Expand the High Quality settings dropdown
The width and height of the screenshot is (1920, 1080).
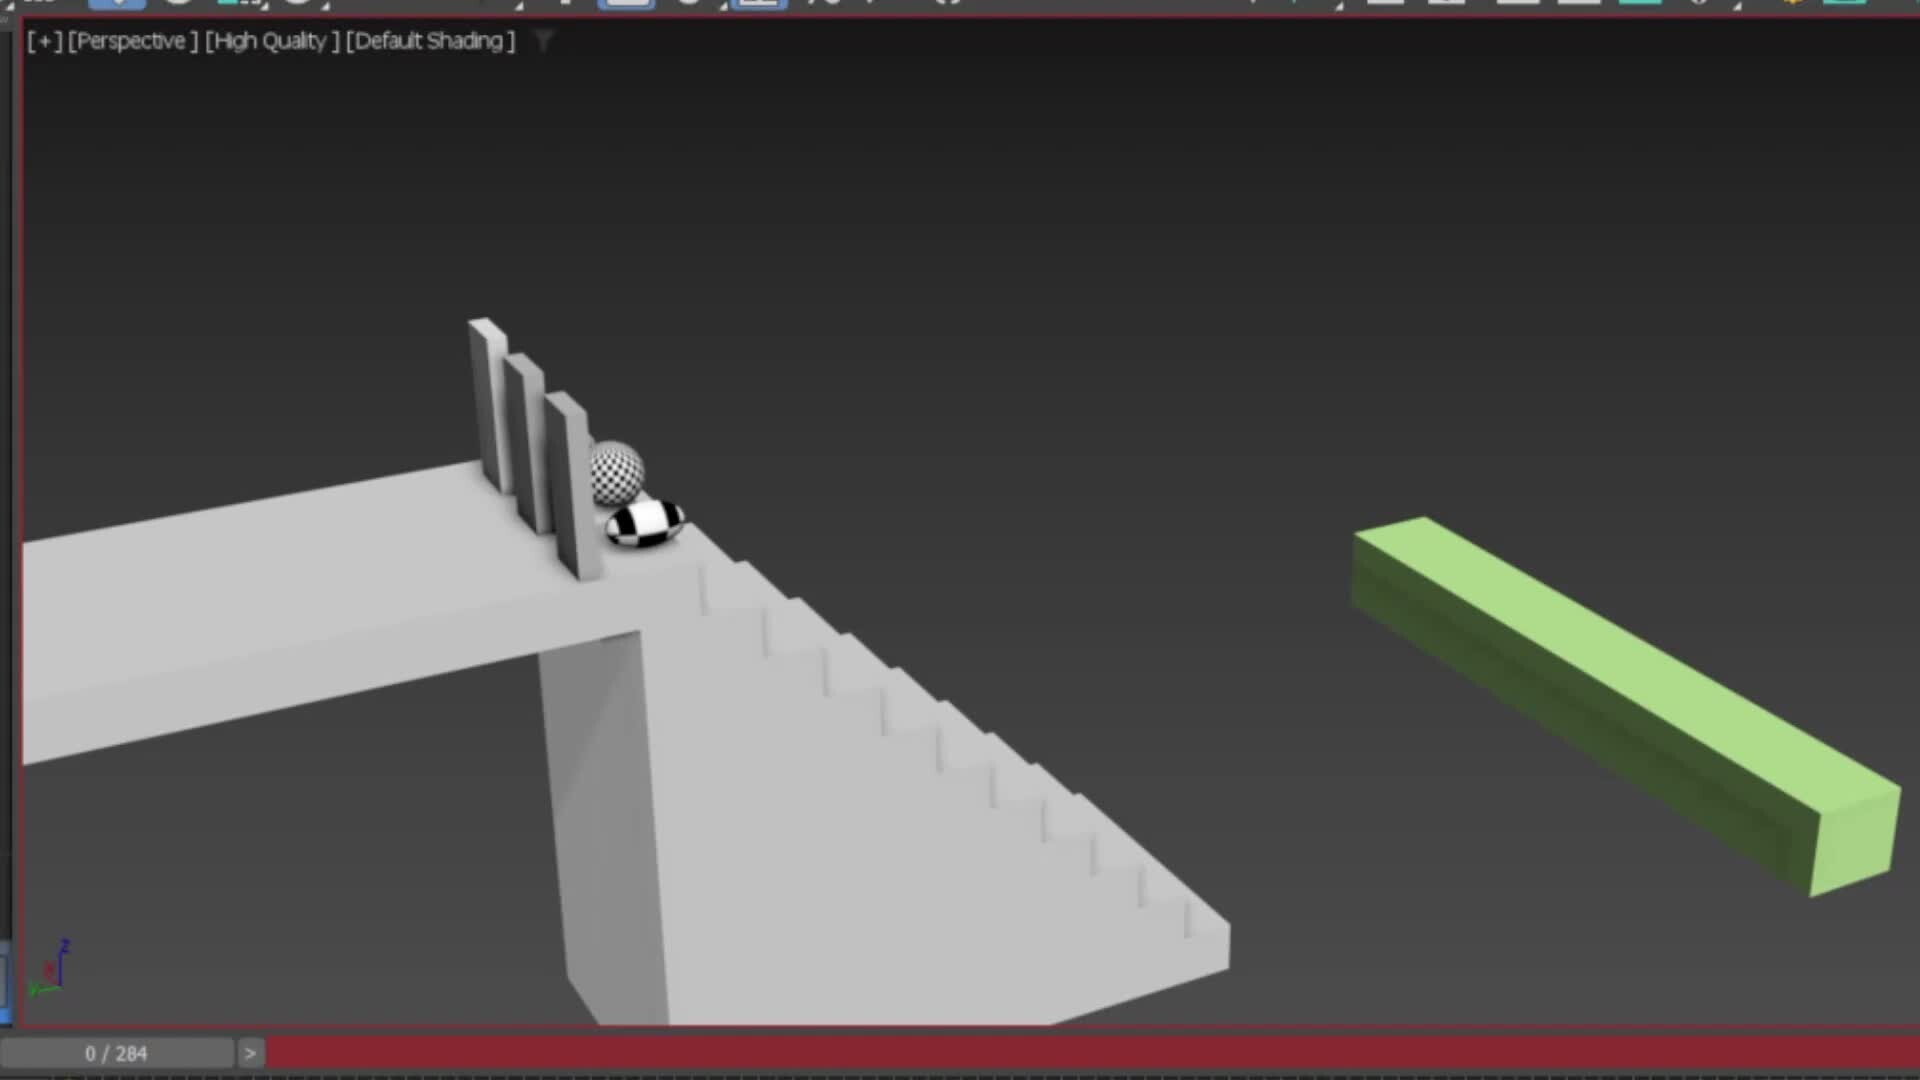[272, 41]
